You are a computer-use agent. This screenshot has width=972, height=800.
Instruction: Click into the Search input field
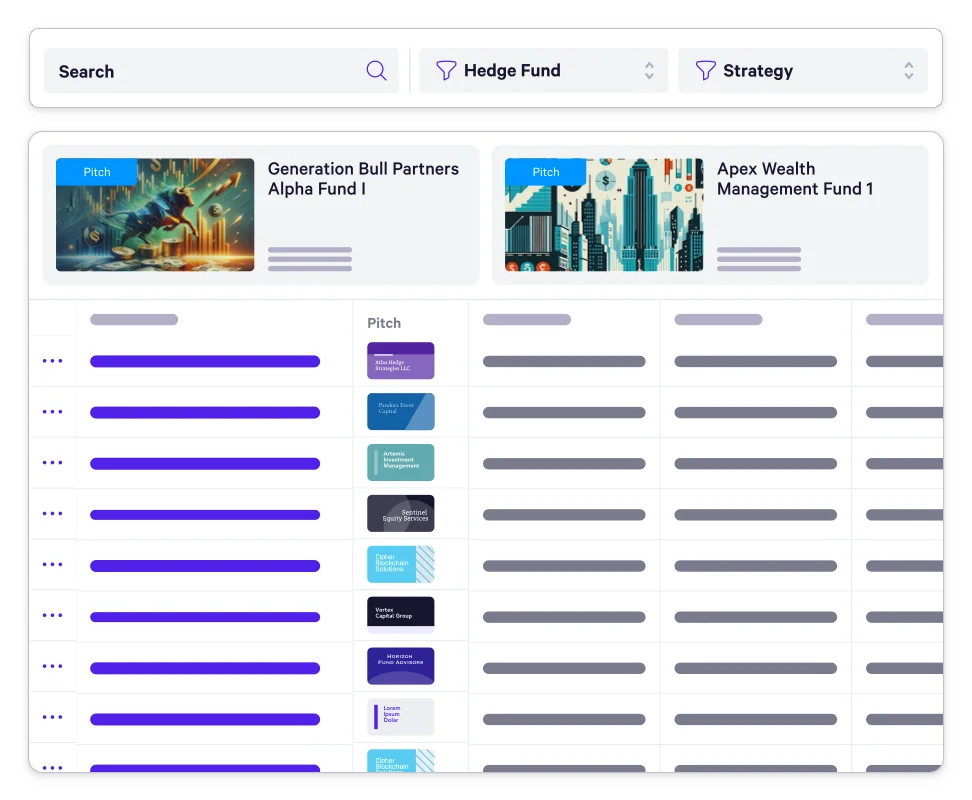(x=200, y=71)
